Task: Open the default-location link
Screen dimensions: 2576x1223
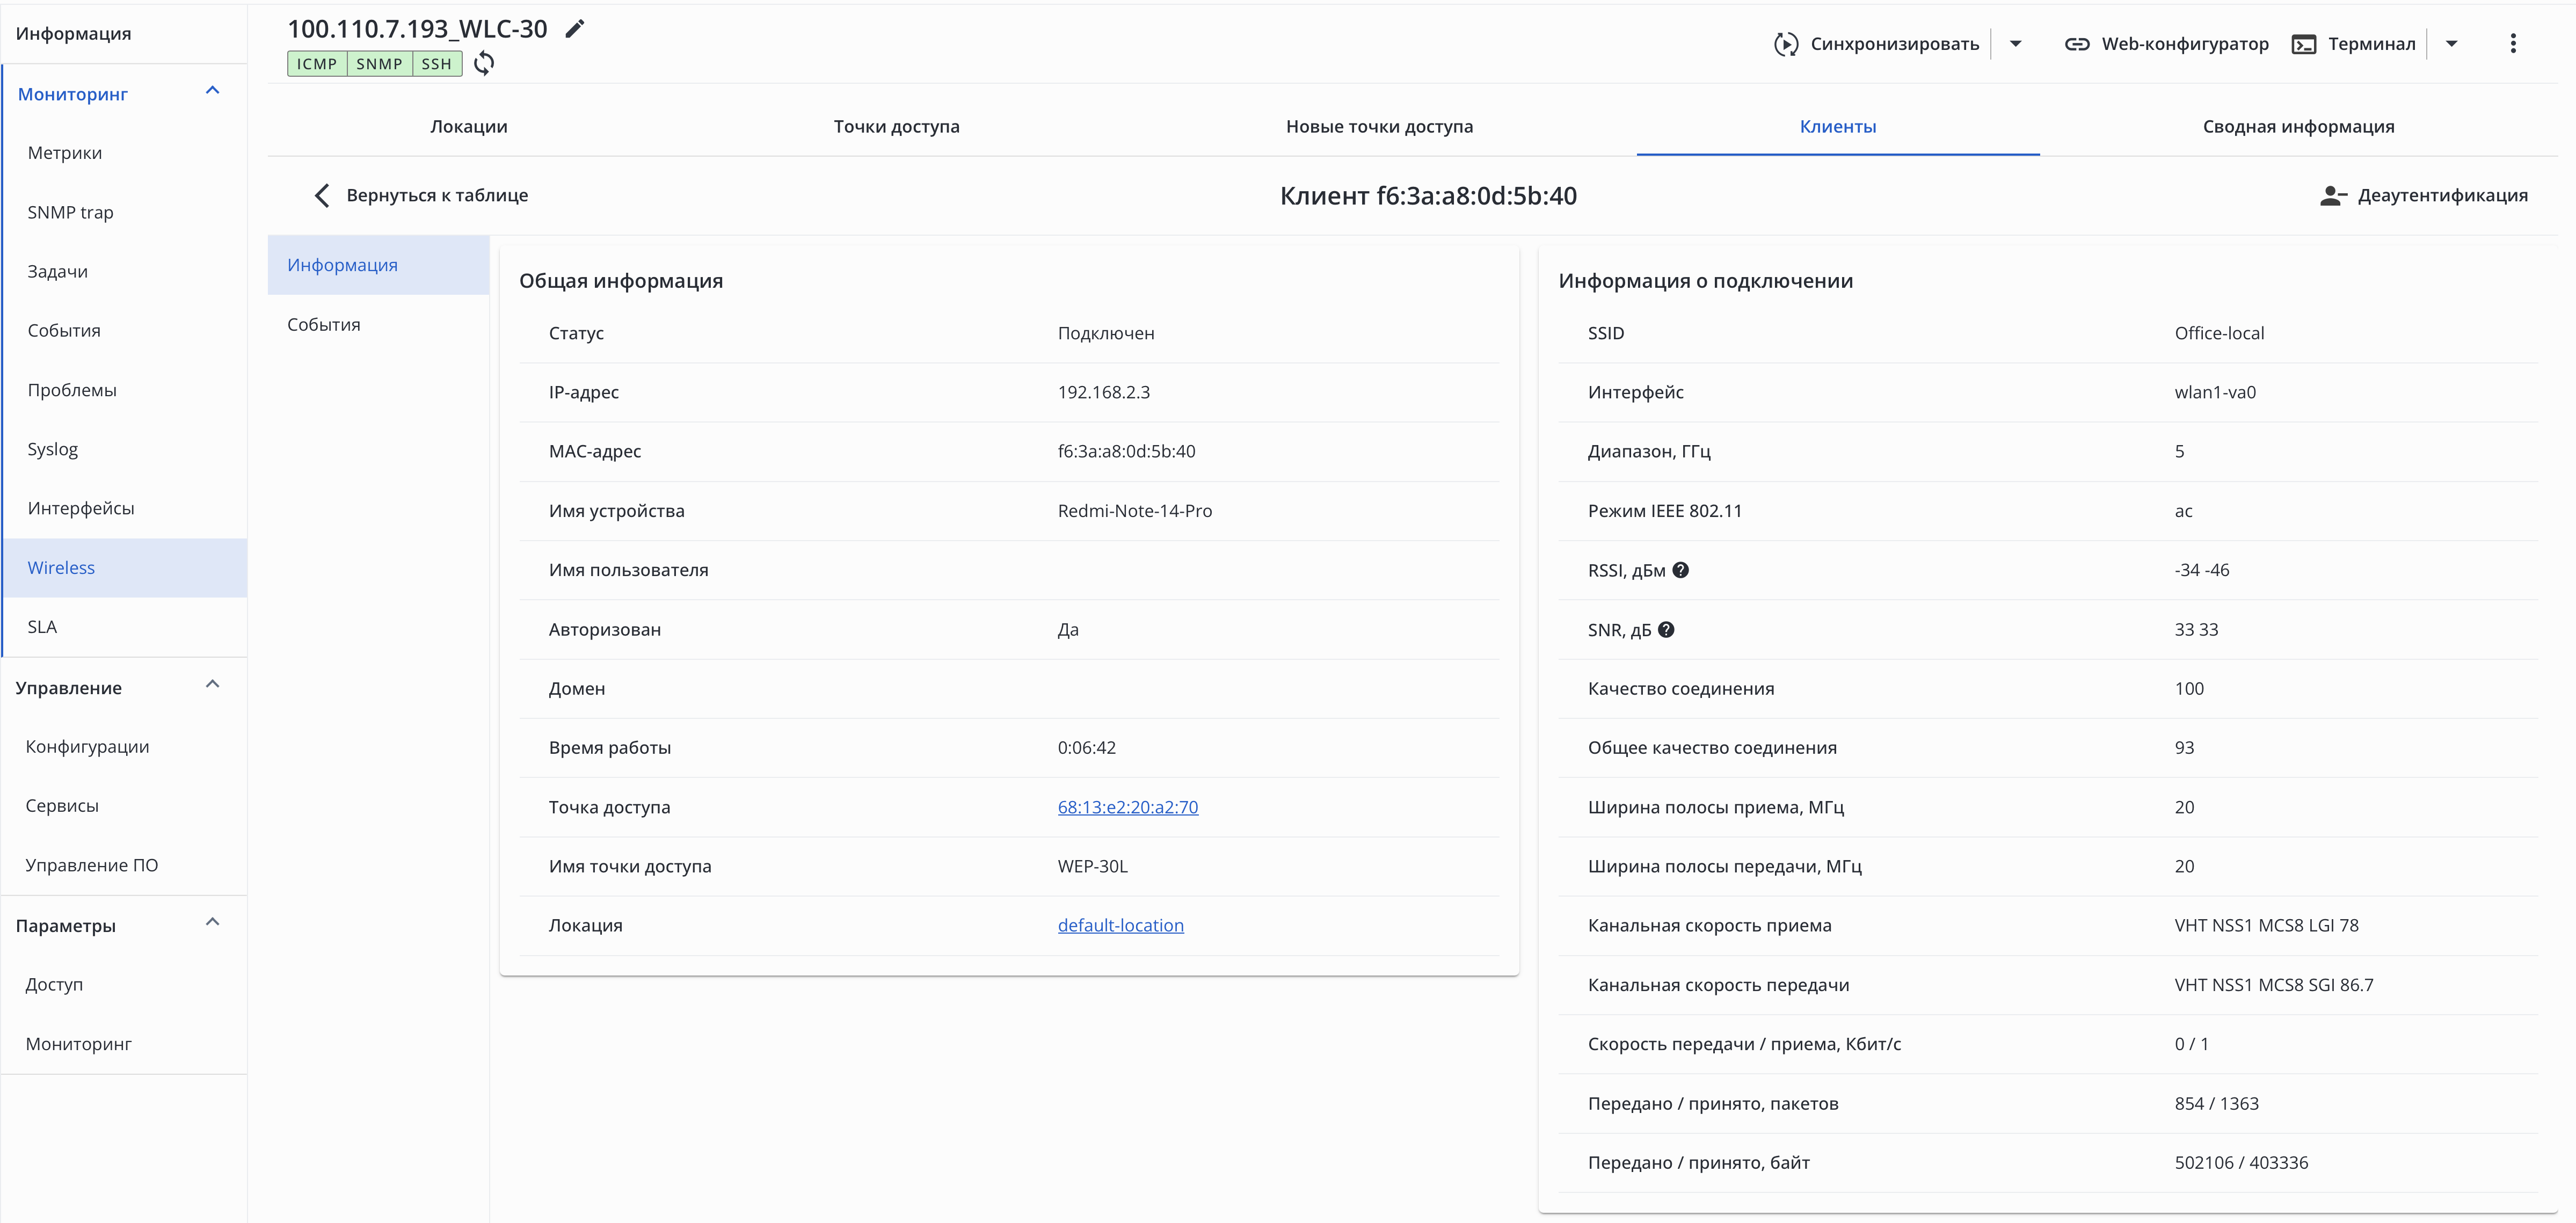Action: pos(1120,925)
